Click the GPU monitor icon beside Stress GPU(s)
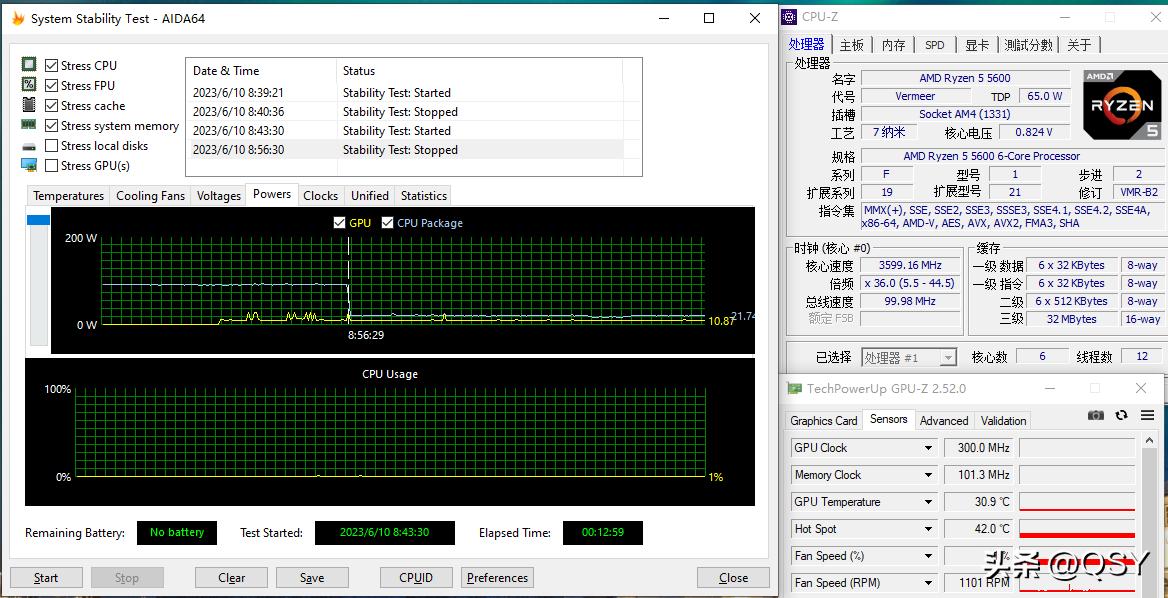 tap(29, 165)
